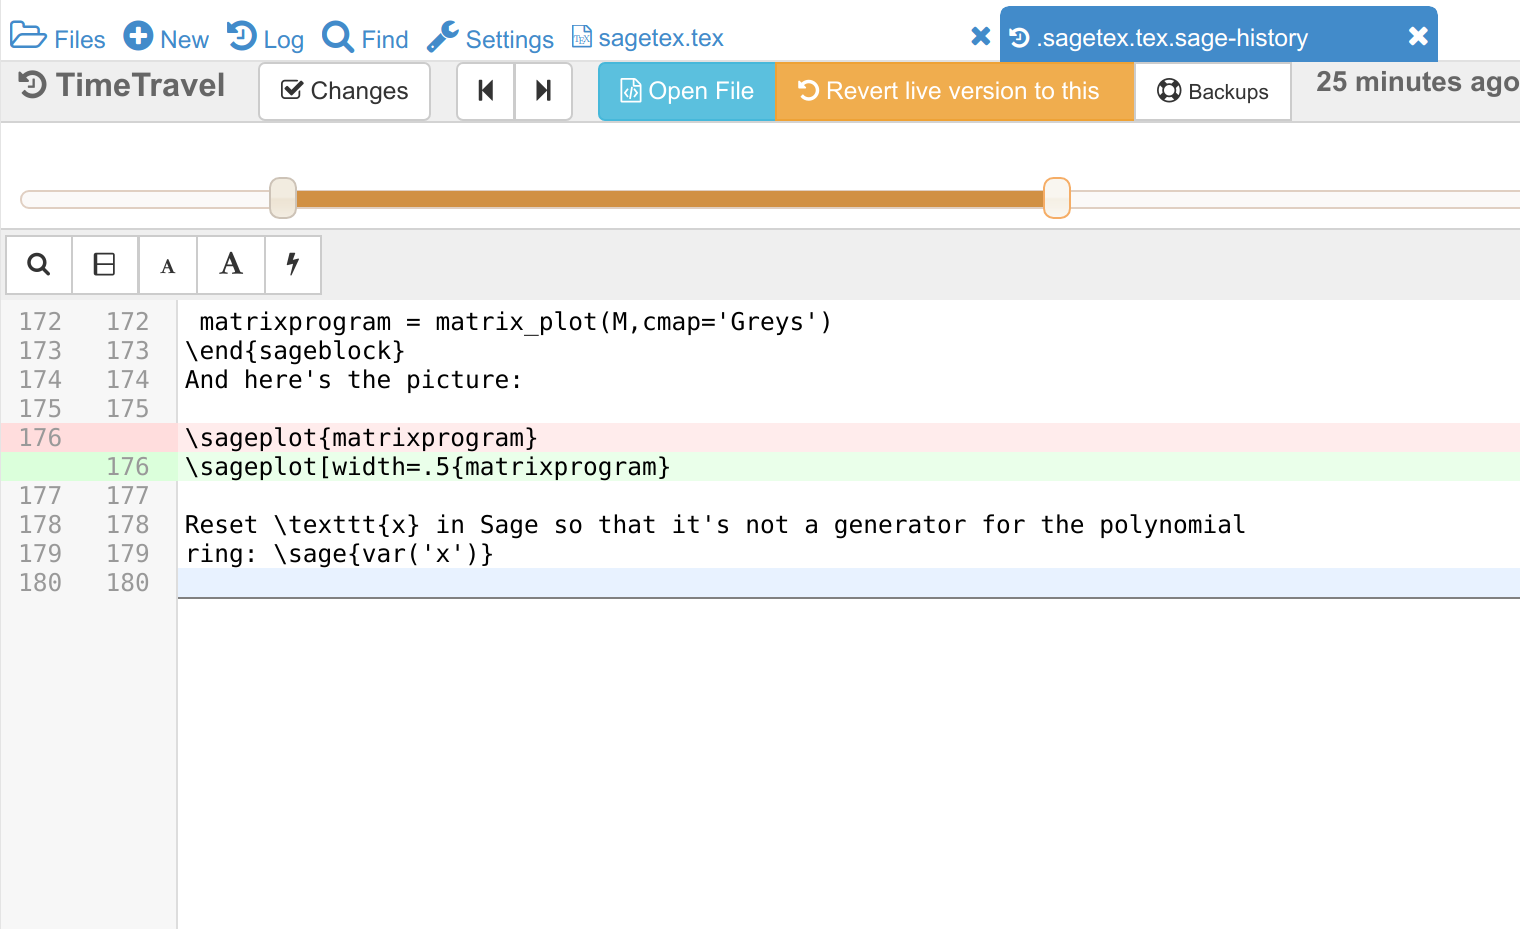Close the sagetex.tex tab
This screenshot has height=929, width=1520.
click(x=980, y=37)
